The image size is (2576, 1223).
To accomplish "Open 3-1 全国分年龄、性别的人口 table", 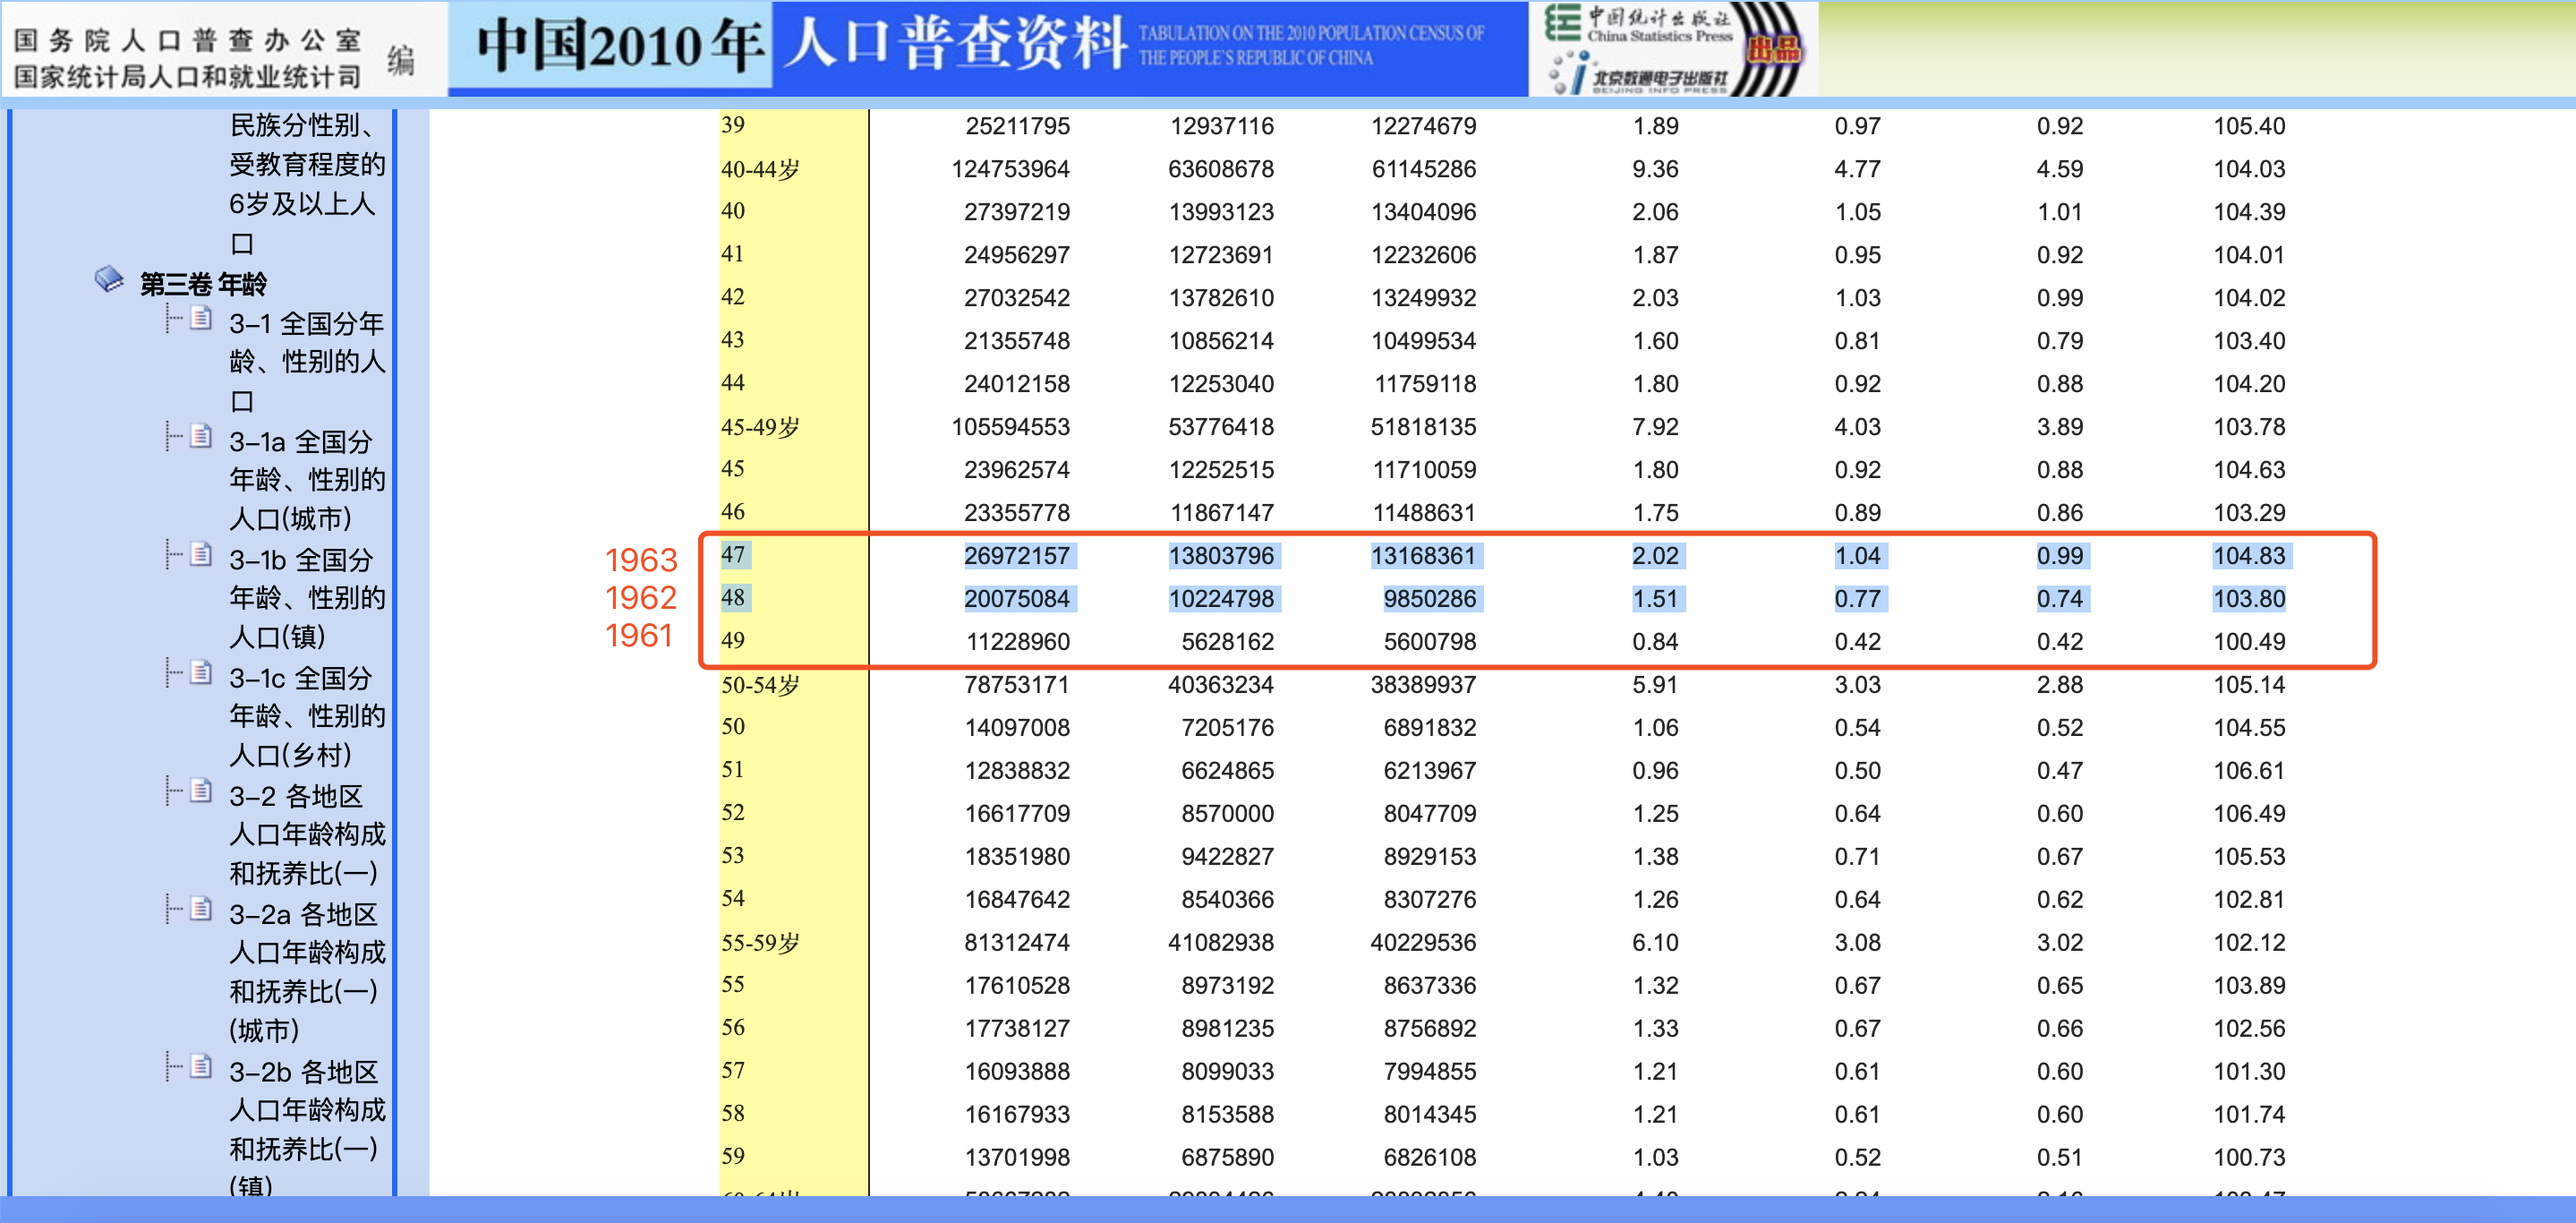I will [x=306, y=361].
